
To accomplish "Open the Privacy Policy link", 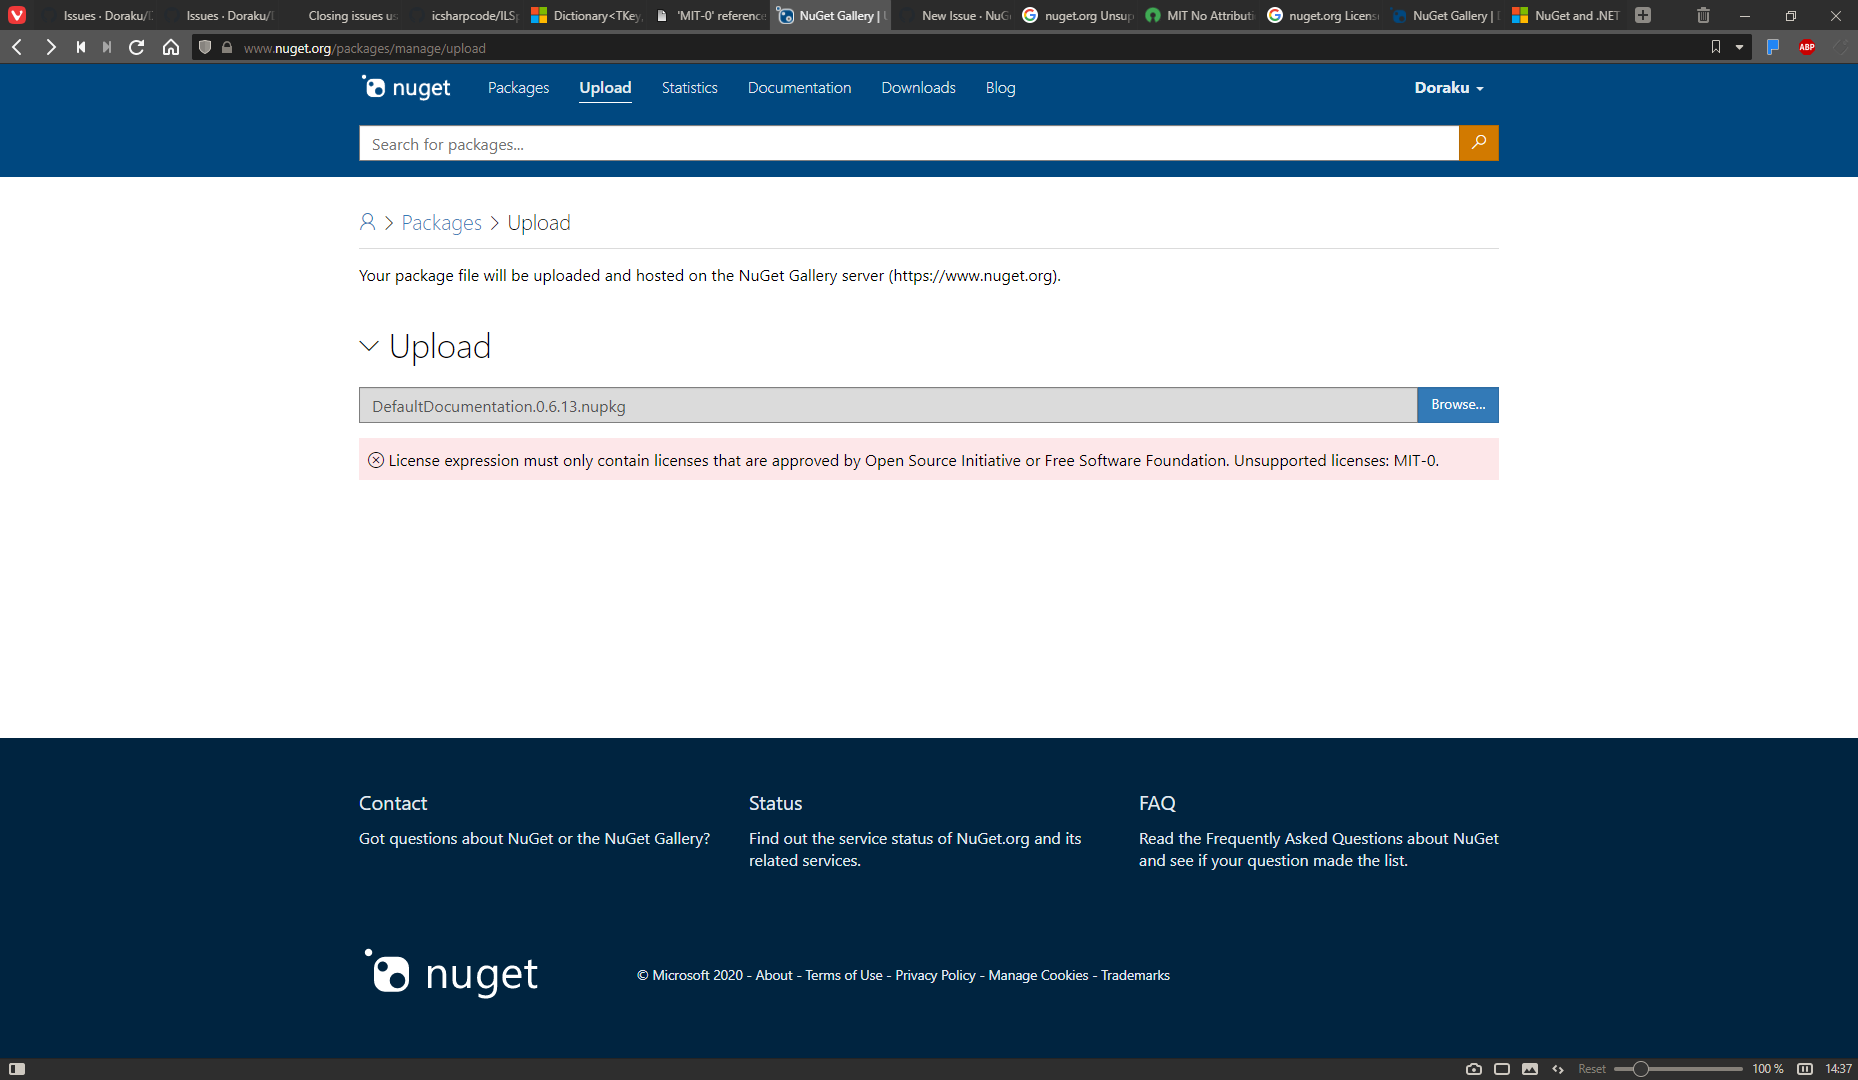I will tap(935, 975).
